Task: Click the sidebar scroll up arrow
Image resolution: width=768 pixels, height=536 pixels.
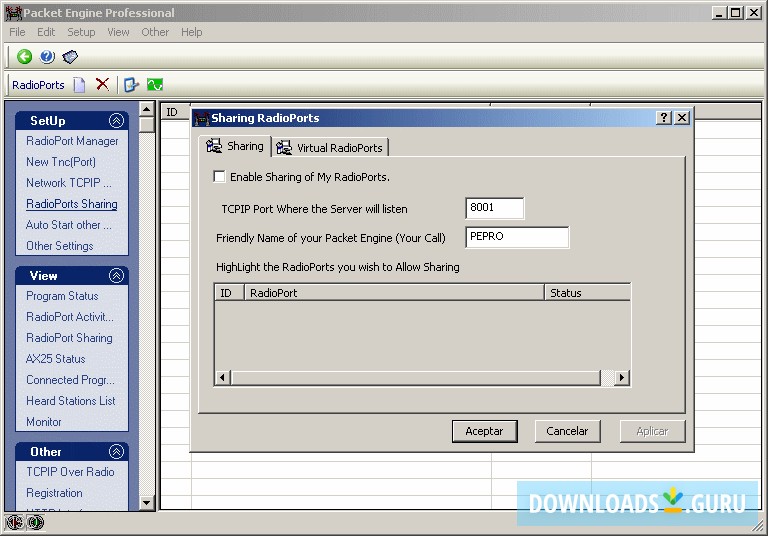Action: (146, 109)
